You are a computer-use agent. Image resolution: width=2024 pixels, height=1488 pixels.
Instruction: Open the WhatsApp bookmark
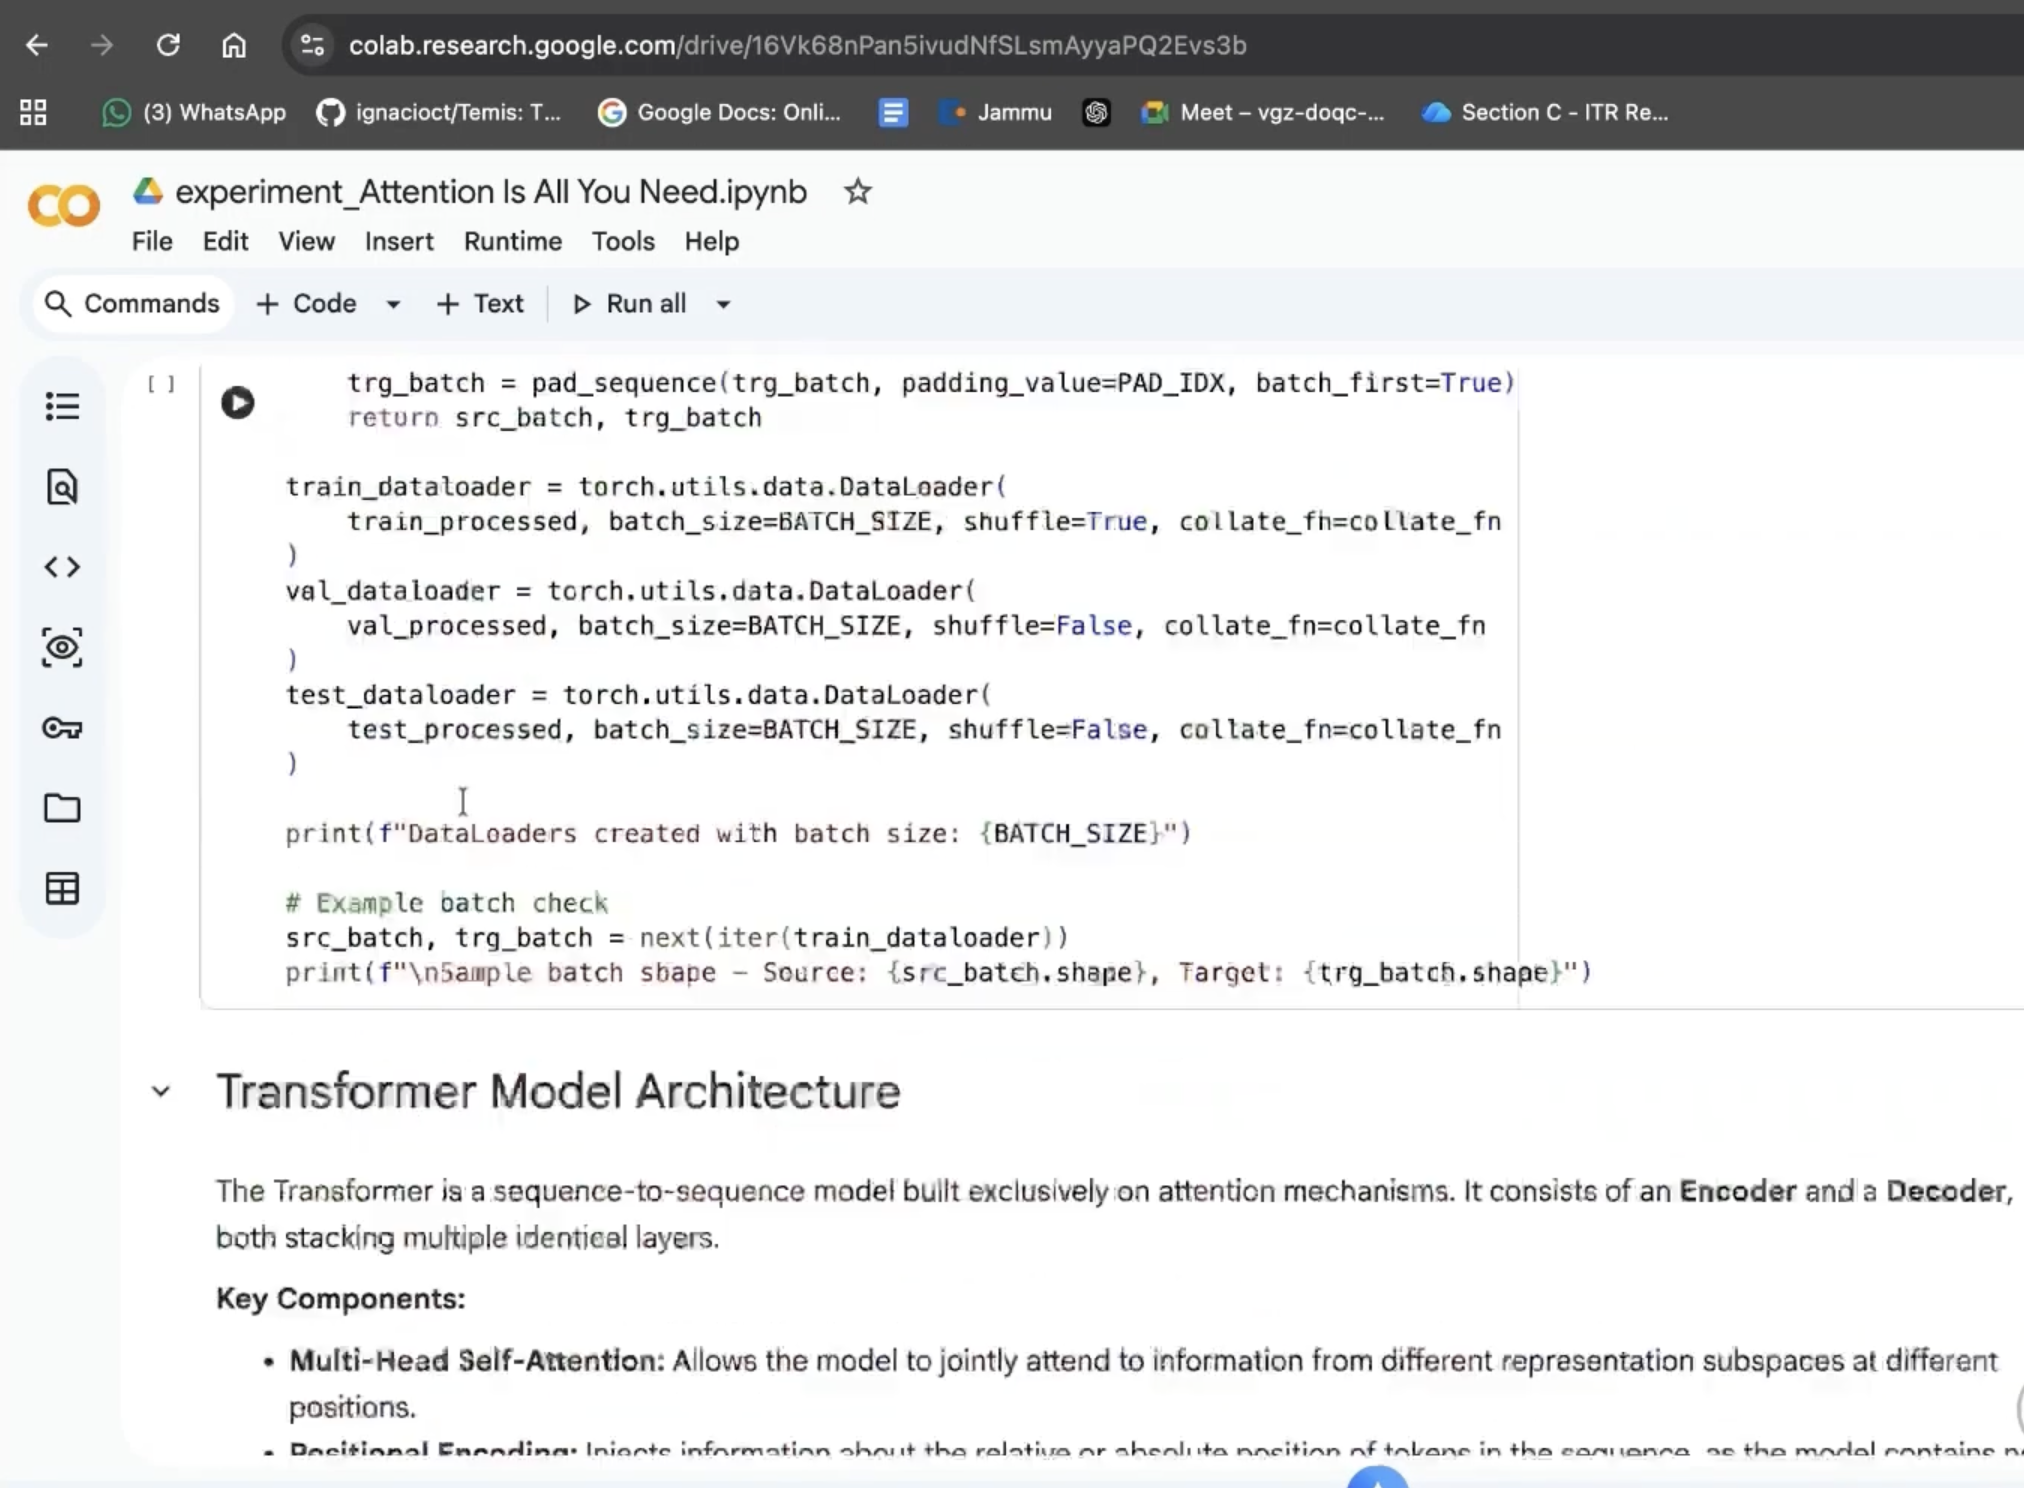pos(194,112)
